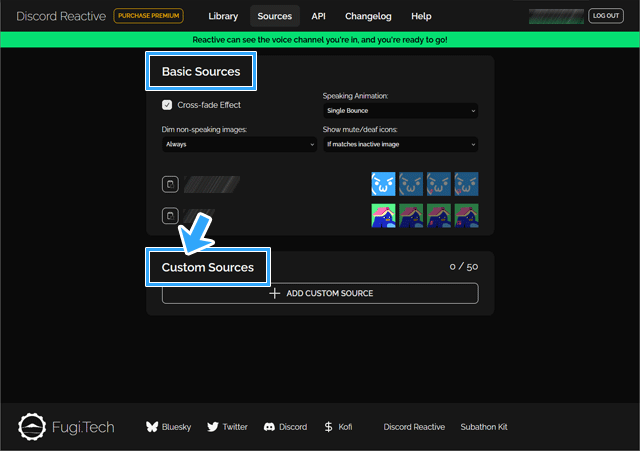This screenshot has width=640, height=451.
Task: Click the Twitter bird icon
Action: 213,427
